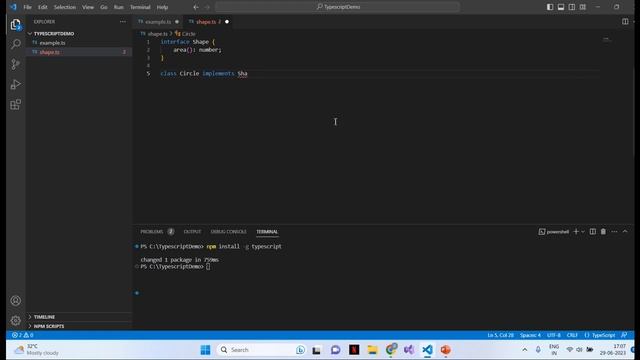Click 'class' keyword on line 5
Image resolution: width=640 pixels, height=360 pixels.
(169, 73)
